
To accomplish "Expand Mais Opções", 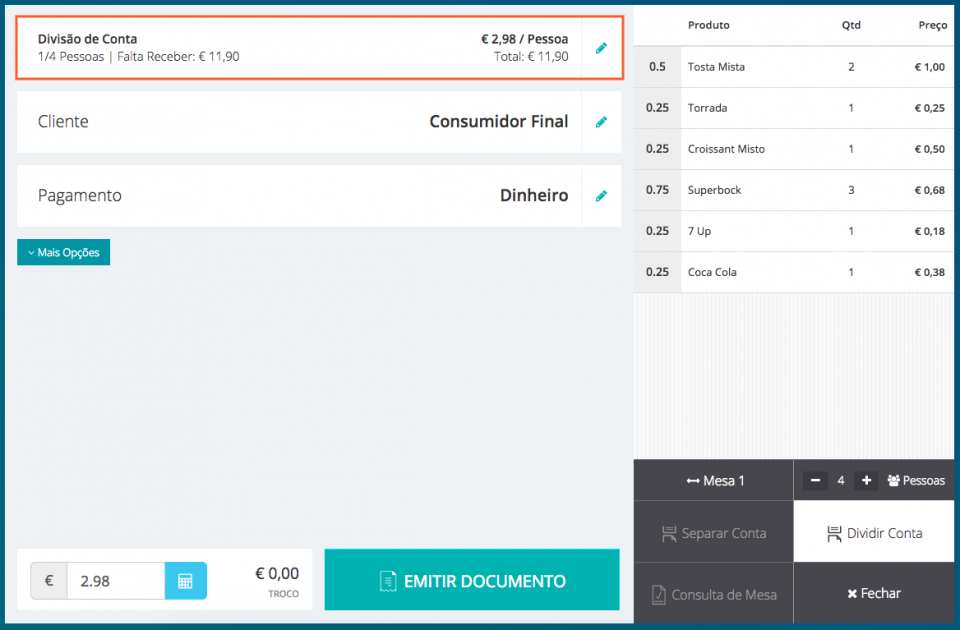I will click(x=64, y=253).
